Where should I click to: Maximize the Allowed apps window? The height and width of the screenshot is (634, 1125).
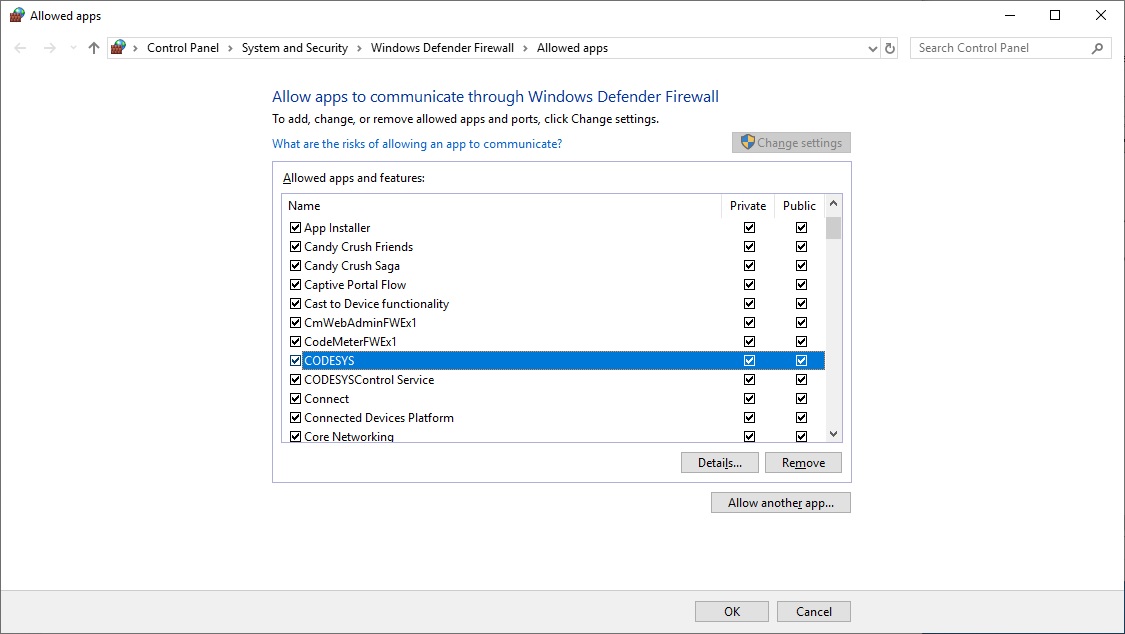pos(1055,15)
